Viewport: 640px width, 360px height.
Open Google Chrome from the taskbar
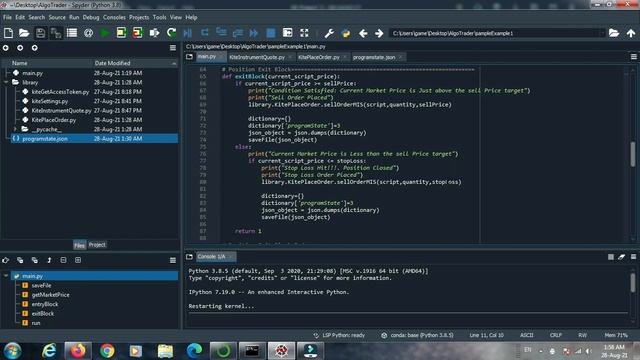(x=107, y=351)
